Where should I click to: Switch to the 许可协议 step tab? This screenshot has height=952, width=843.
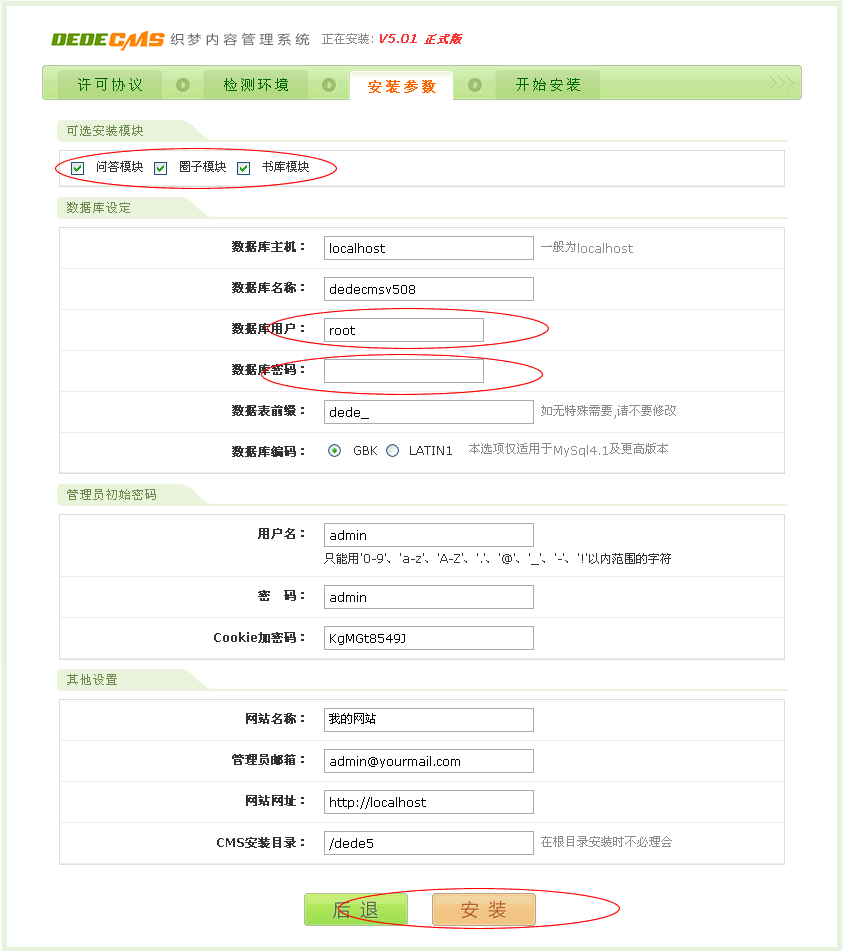[107, 85]
